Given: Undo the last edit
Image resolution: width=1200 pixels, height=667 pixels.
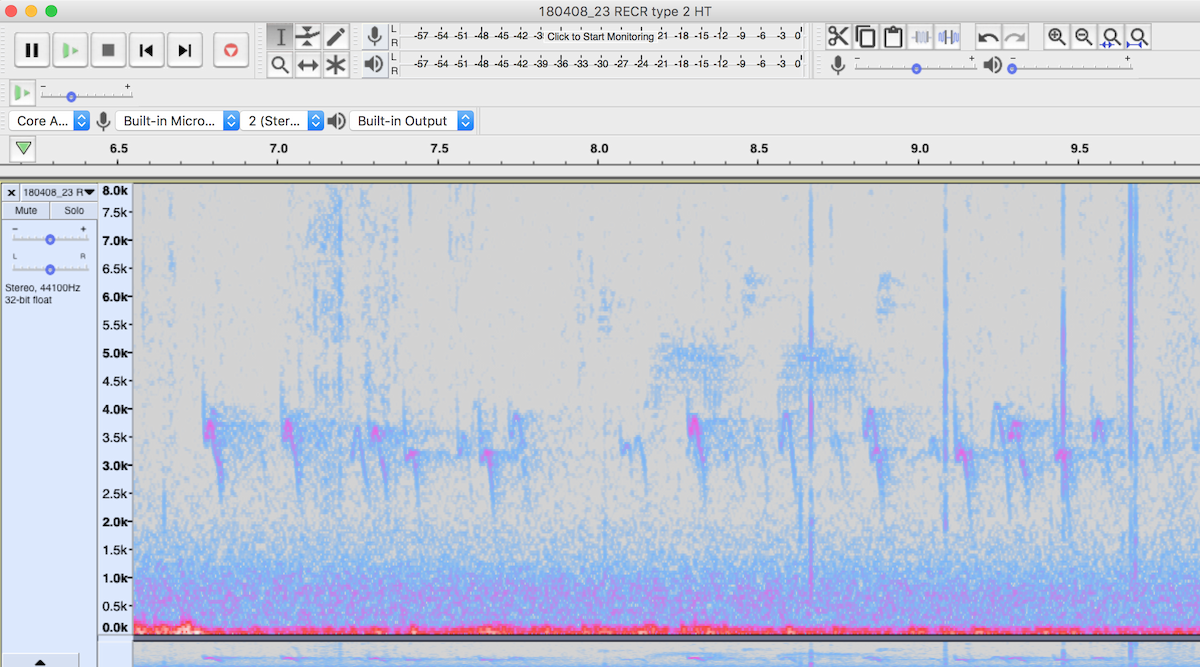Looking at the screenshot, I should pyautogui.click(x=988, y=37).
